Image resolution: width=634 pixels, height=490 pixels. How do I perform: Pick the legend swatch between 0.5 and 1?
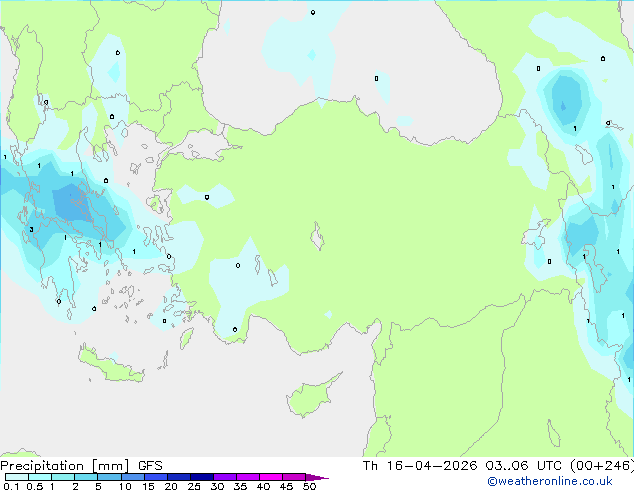click(40, 477)
